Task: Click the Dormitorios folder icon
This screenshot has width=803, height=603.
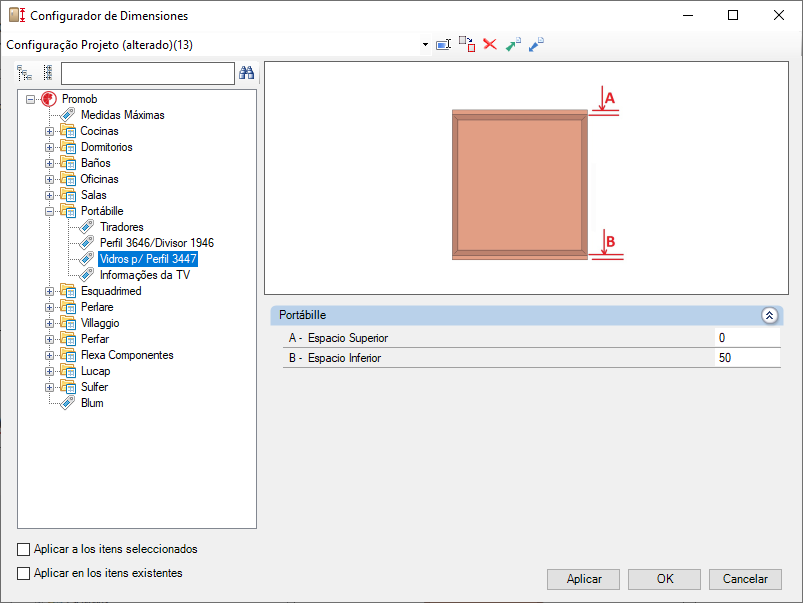Action: (x=68, y=147)
